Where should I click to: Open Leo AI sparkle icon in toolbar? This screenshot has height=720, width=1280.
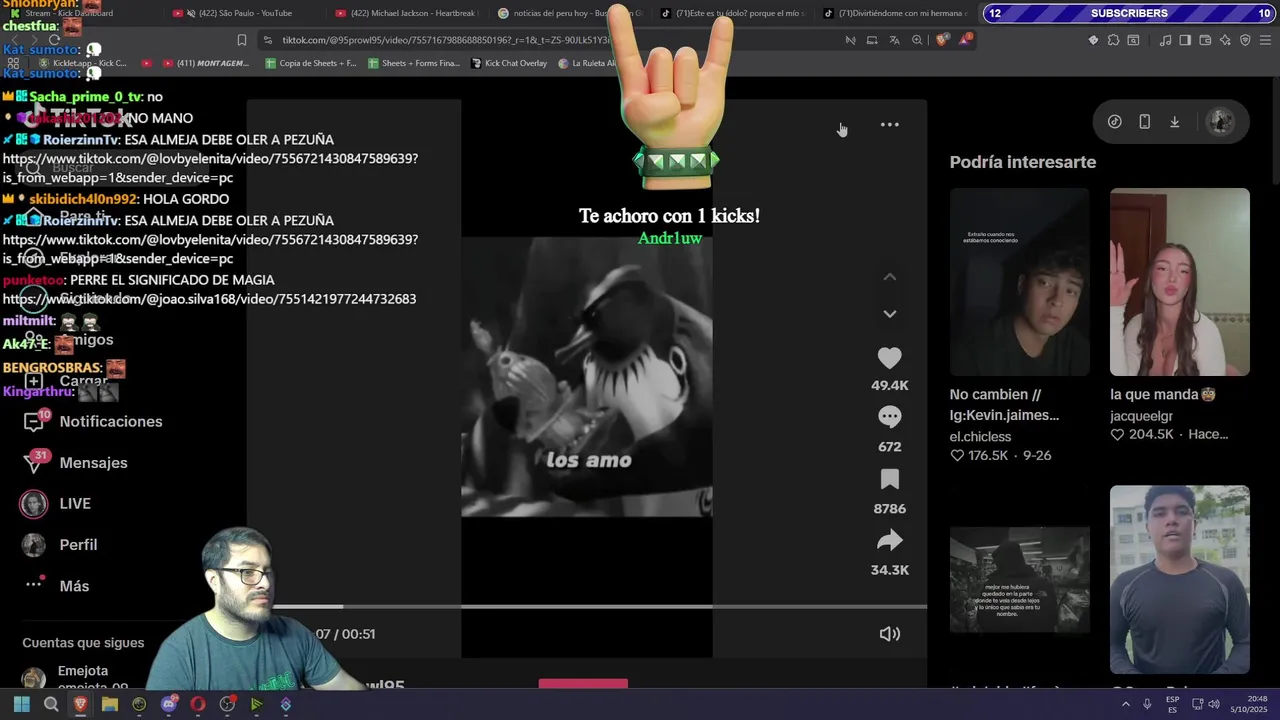[x=1225, y=40]
